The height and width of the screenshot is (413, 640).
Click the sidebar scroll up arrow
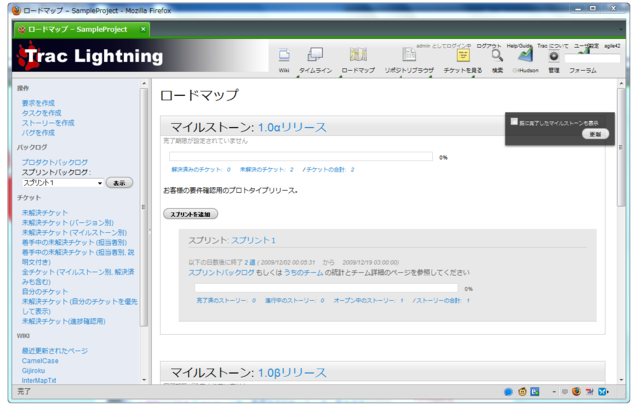(x=144, y=83)
